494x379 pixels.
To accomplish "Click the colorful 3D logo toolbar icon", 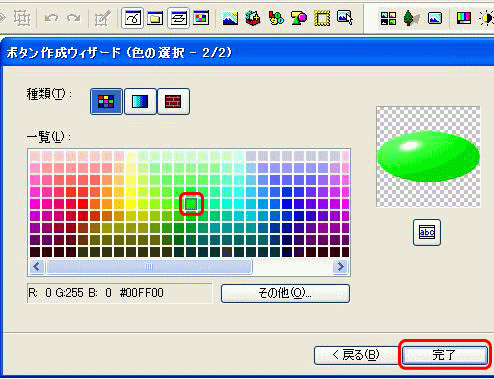I will [x=276, y=18].
